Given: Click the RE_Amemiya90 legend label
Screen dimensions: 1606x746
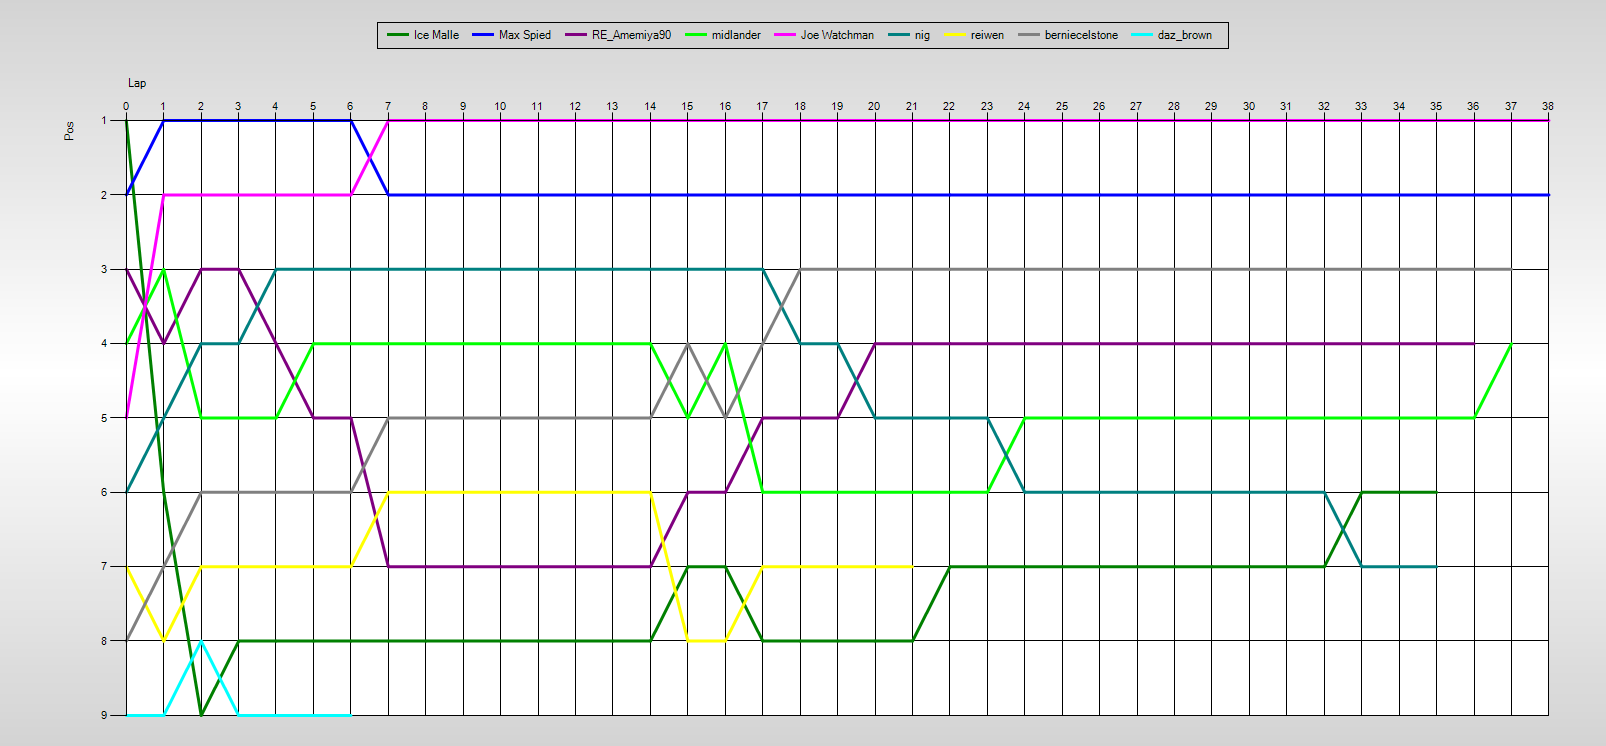Looking at the screenshot, I should 631,35.
